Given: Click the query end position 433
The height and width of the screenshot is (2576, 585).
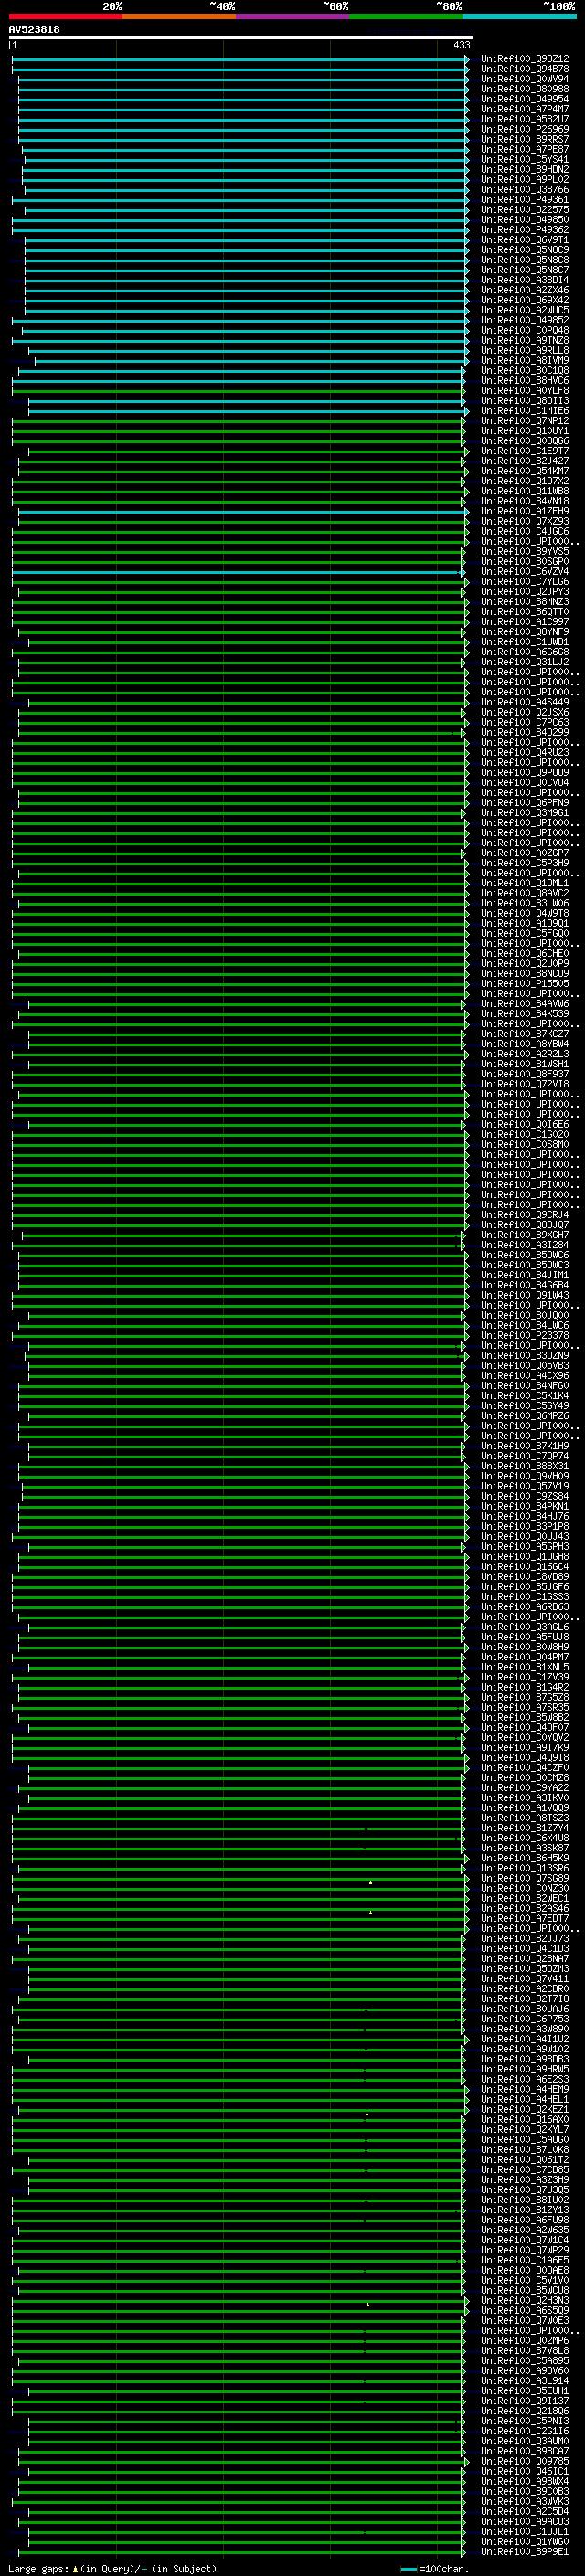Looking at the screenshot, I should pyautogui.click(x=461, y=45).
